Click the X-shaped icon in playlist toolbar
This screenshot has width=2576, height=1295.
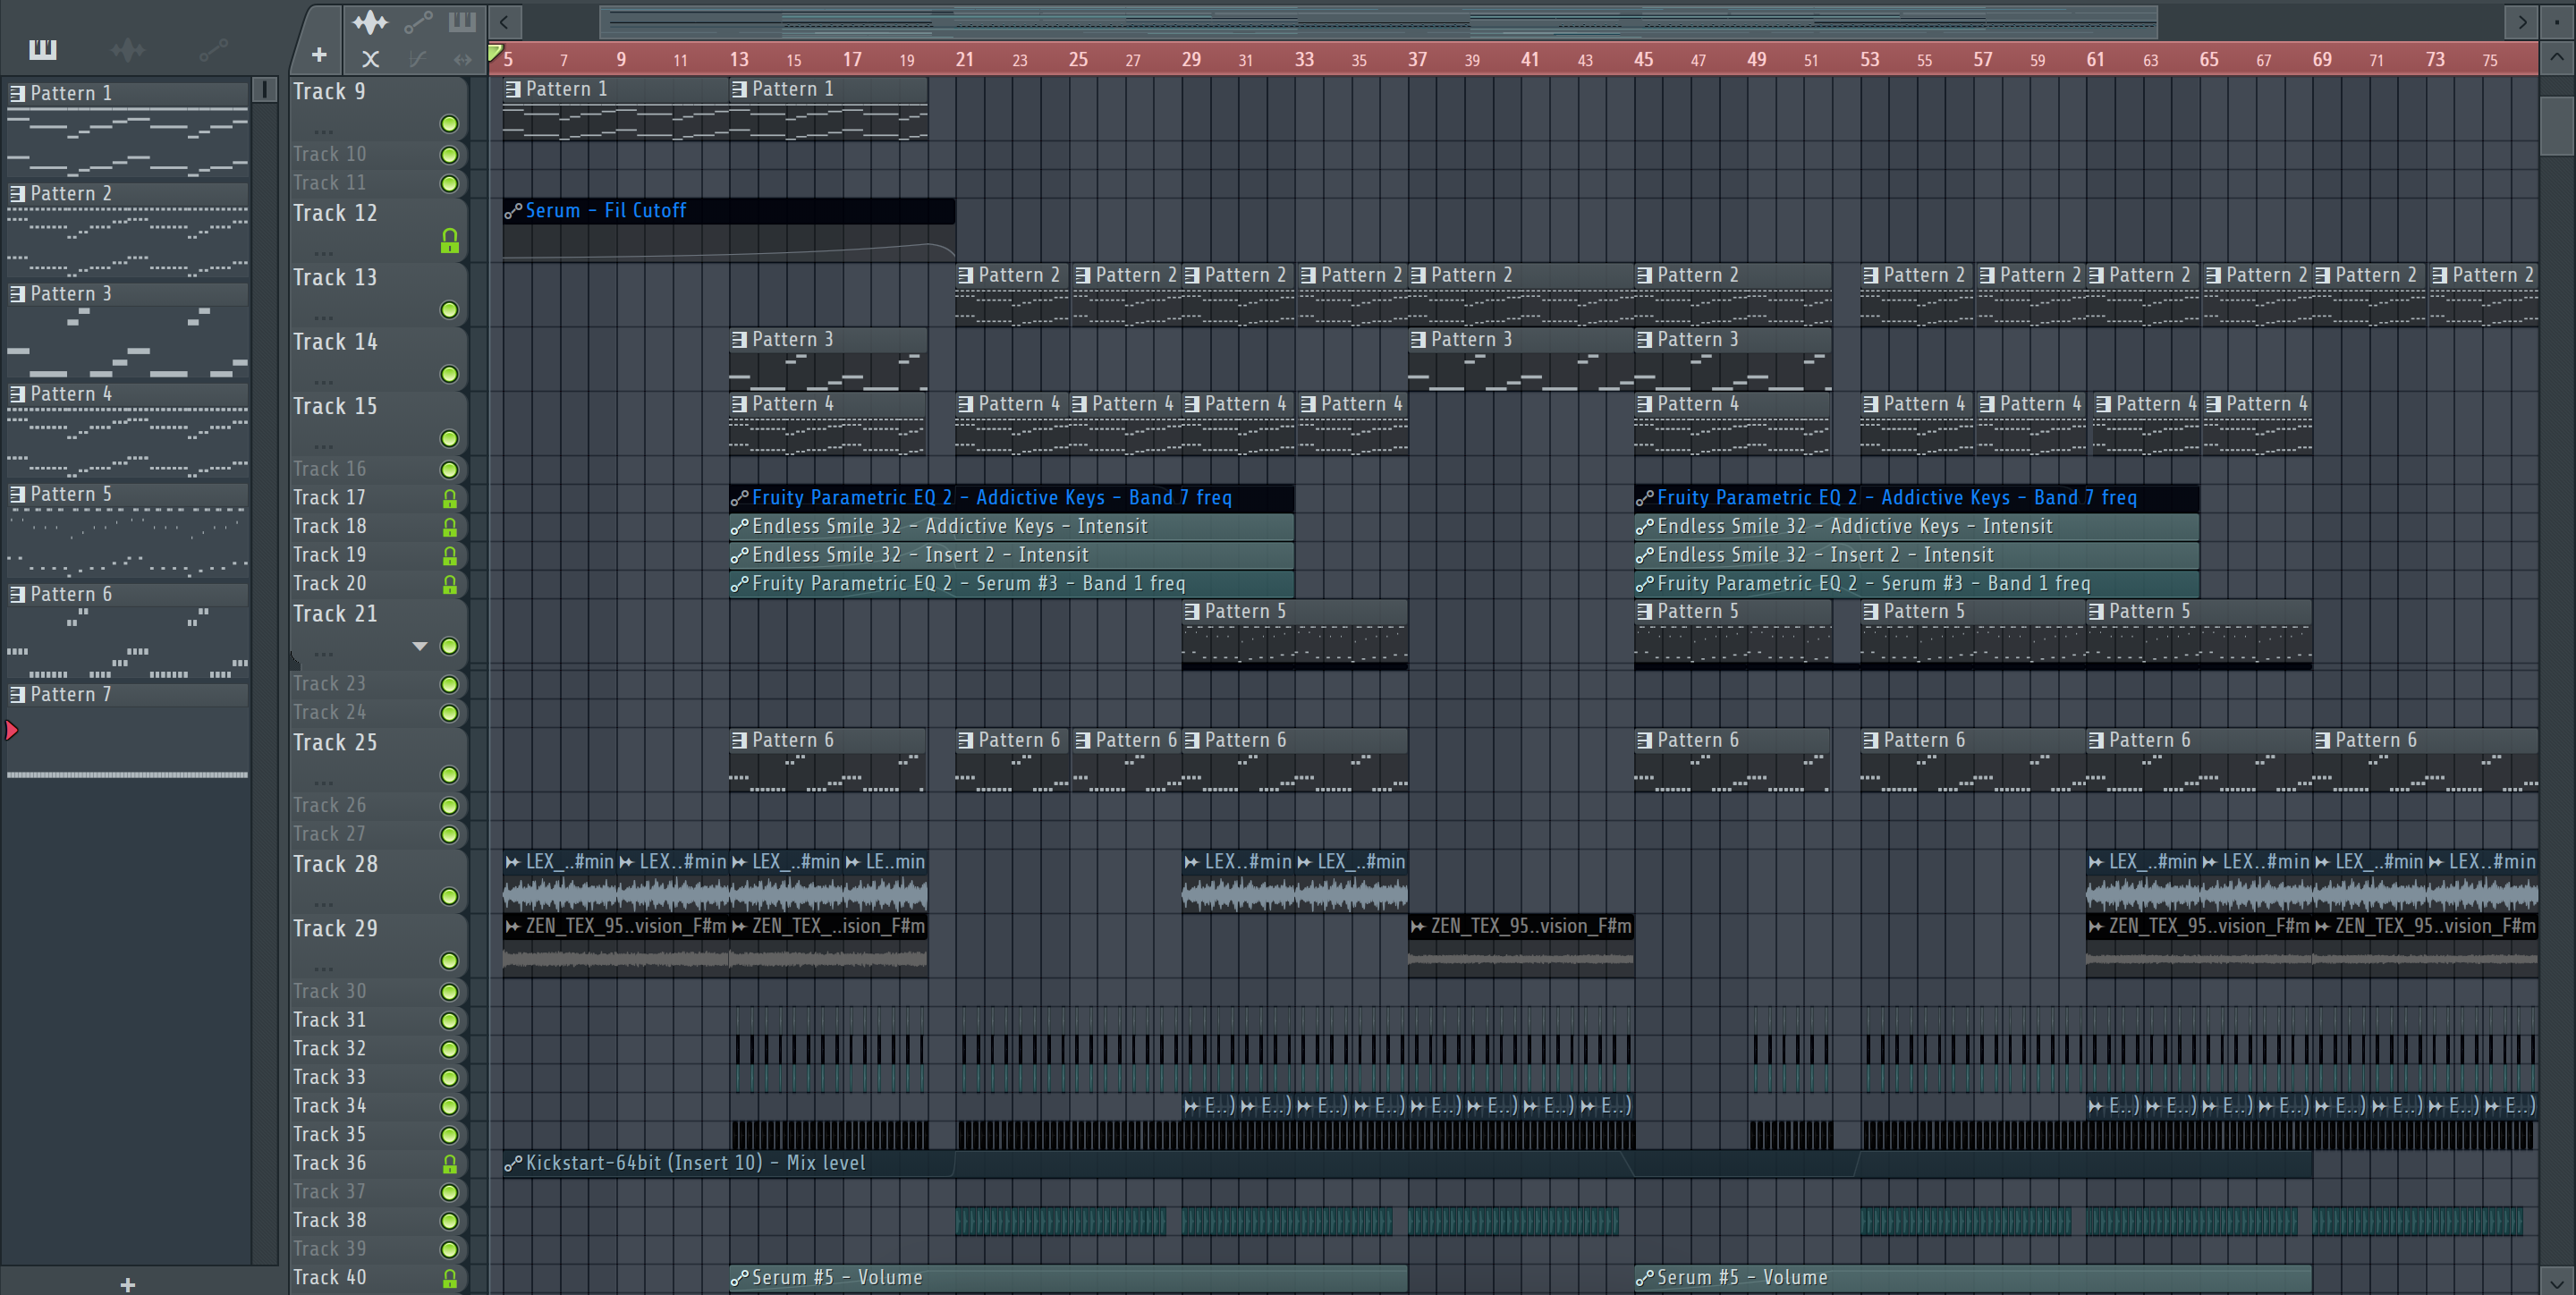point(370,59)
